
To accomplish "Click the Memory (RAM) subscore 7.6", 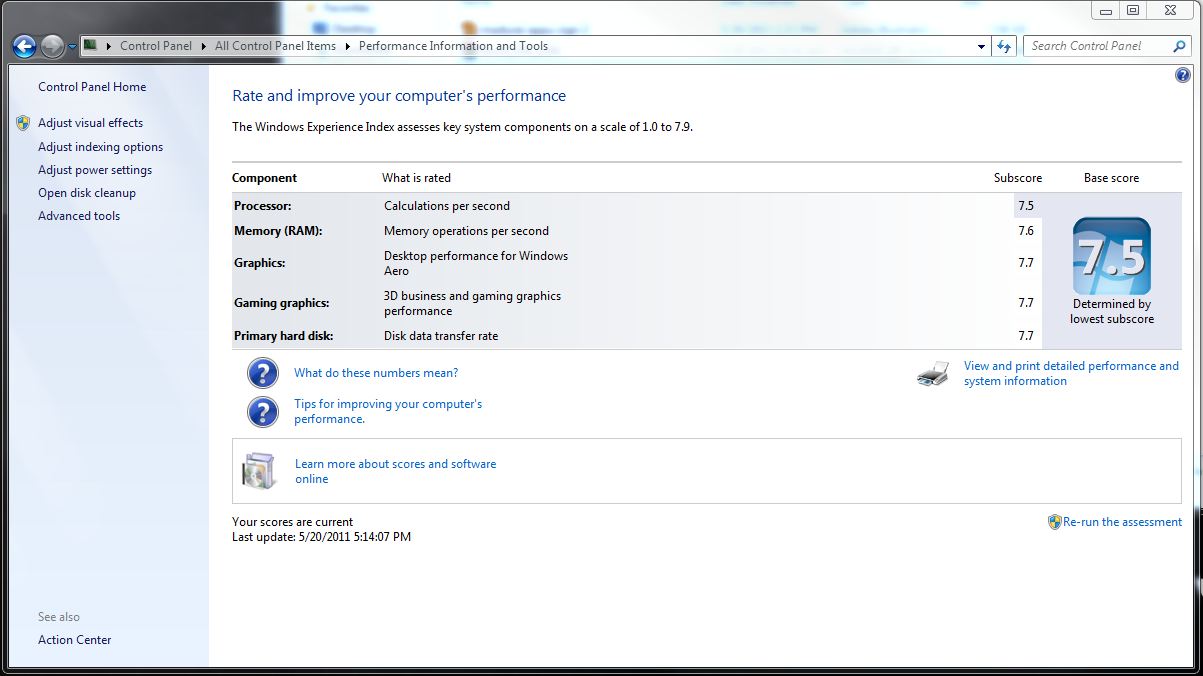I will pyautogui.click(x=1026, y=231).
